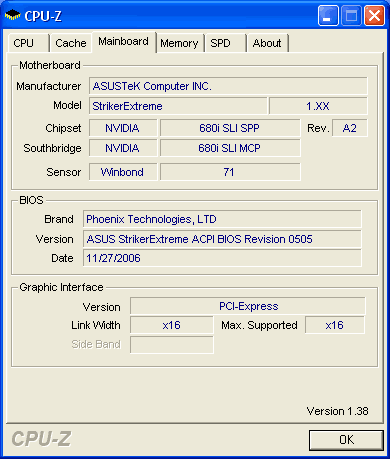The image size is (390, 459).
Task: Select the PCI-Express graphic version field
Action: [x=248, y=306]
